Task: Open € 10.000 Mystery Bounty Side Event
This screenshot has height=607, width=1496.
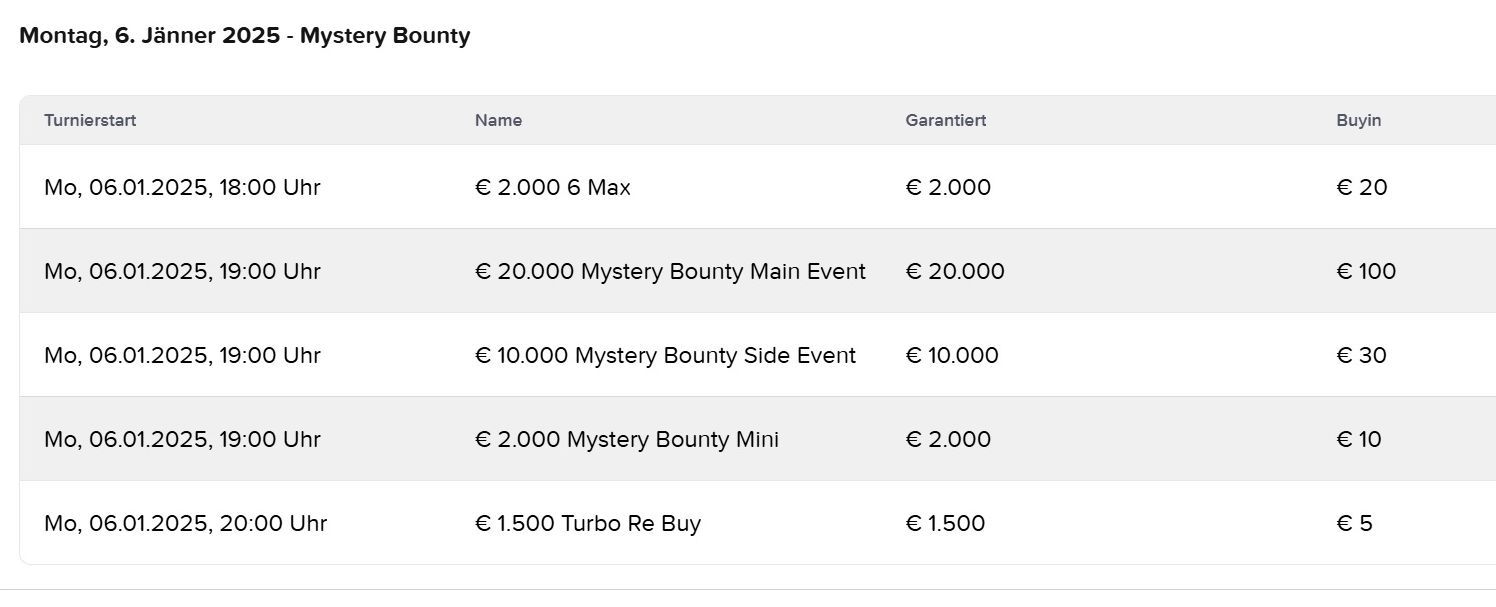Action: pyautogui.click(x=665, y=355)
